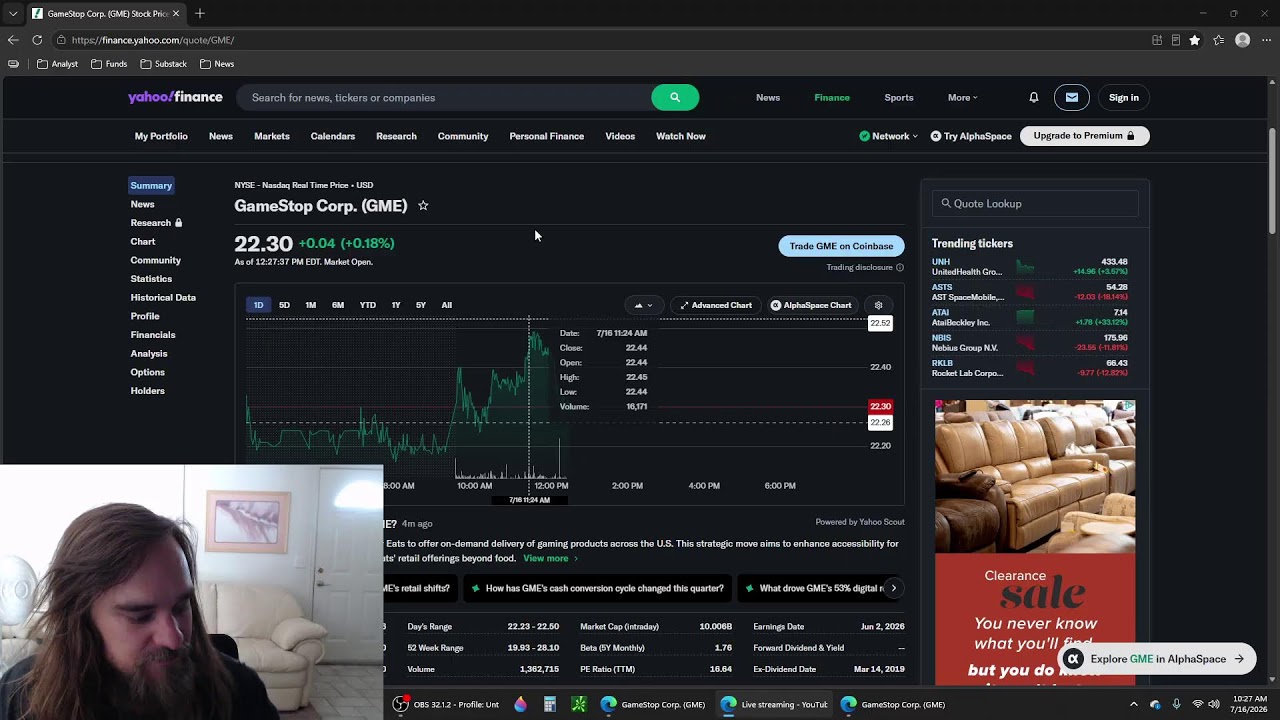Expand the Network dropdown
Viewport: 1280px width, 720px height.
(888, 136)
